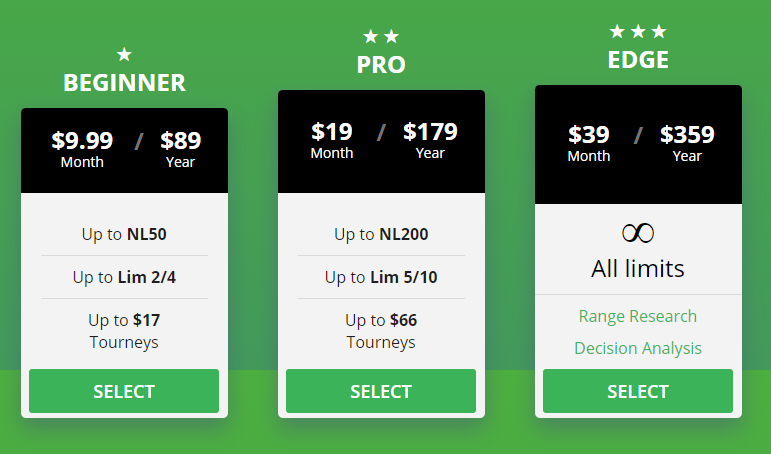Click the three stars above EDGE
Image resolution: width=771 pixels, height=454 pixels.
click(x=638, y=31)
